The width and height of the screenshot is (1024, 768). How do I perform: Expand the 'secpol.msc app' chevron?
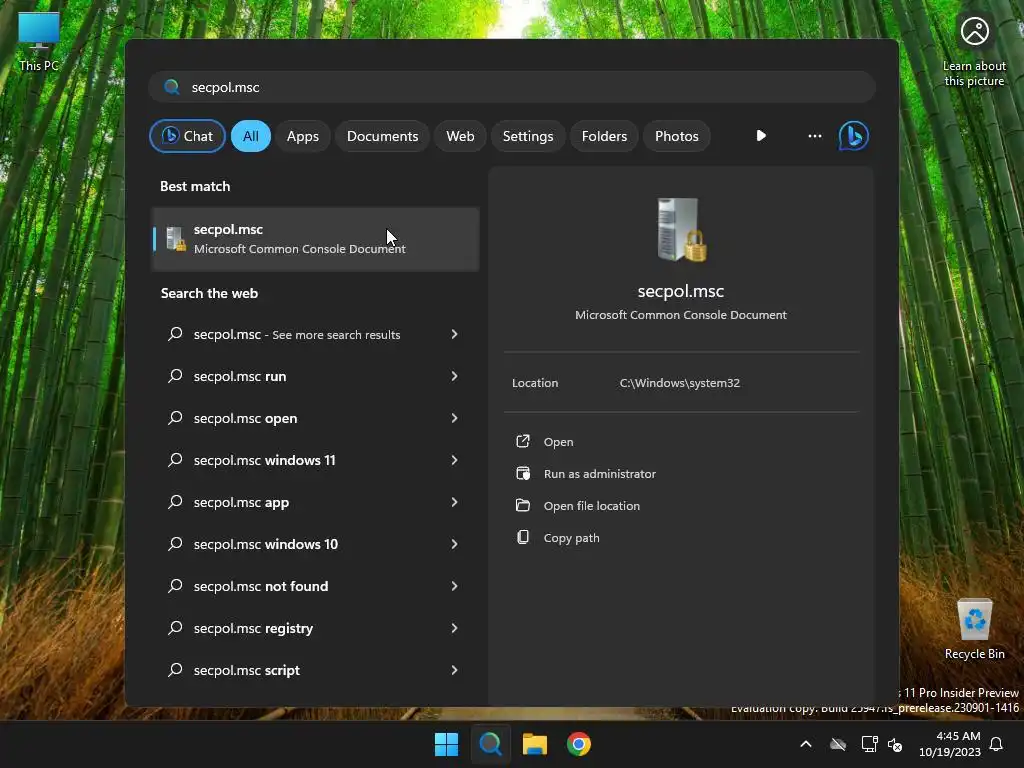click(455, 502)
